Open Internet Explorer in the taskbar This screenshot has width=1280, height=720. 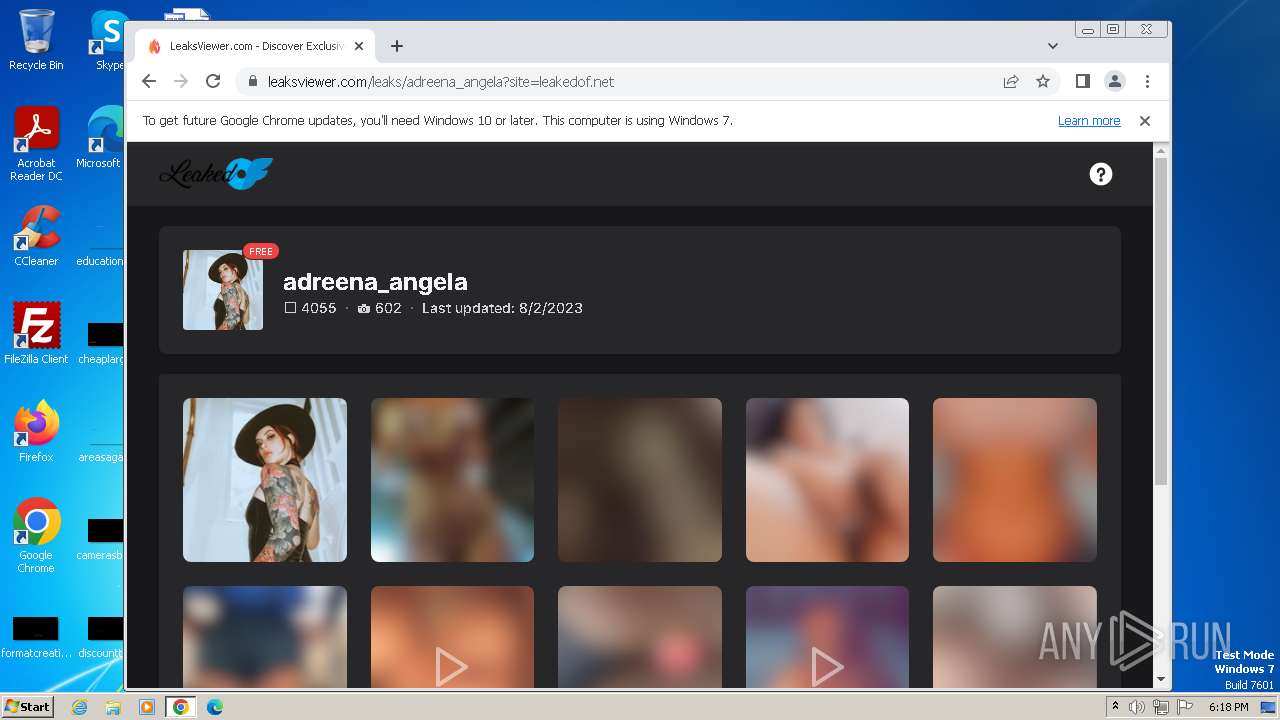79,707
